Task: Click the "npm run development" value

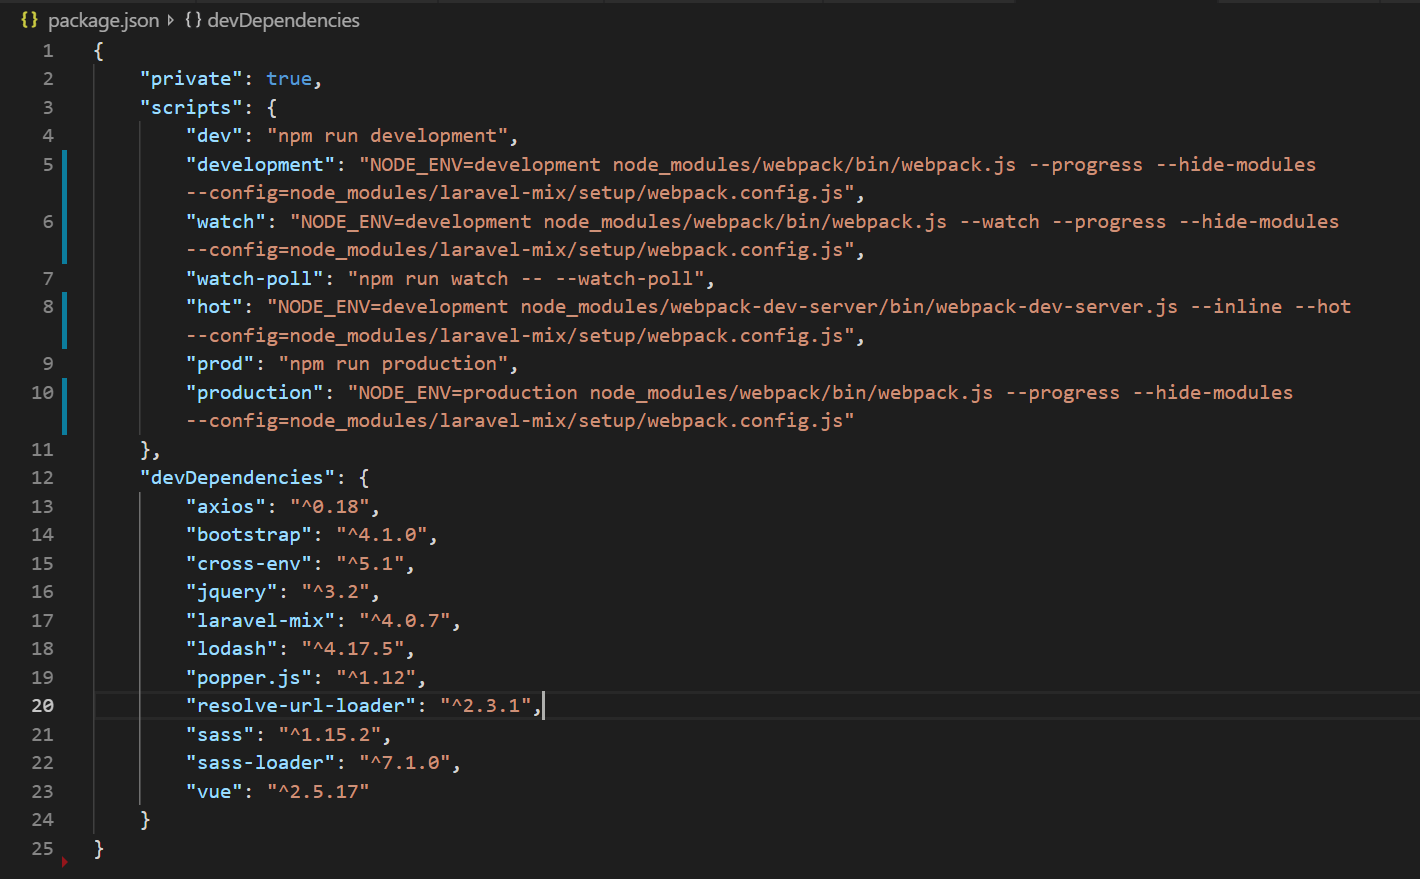Action: point(387,136)
